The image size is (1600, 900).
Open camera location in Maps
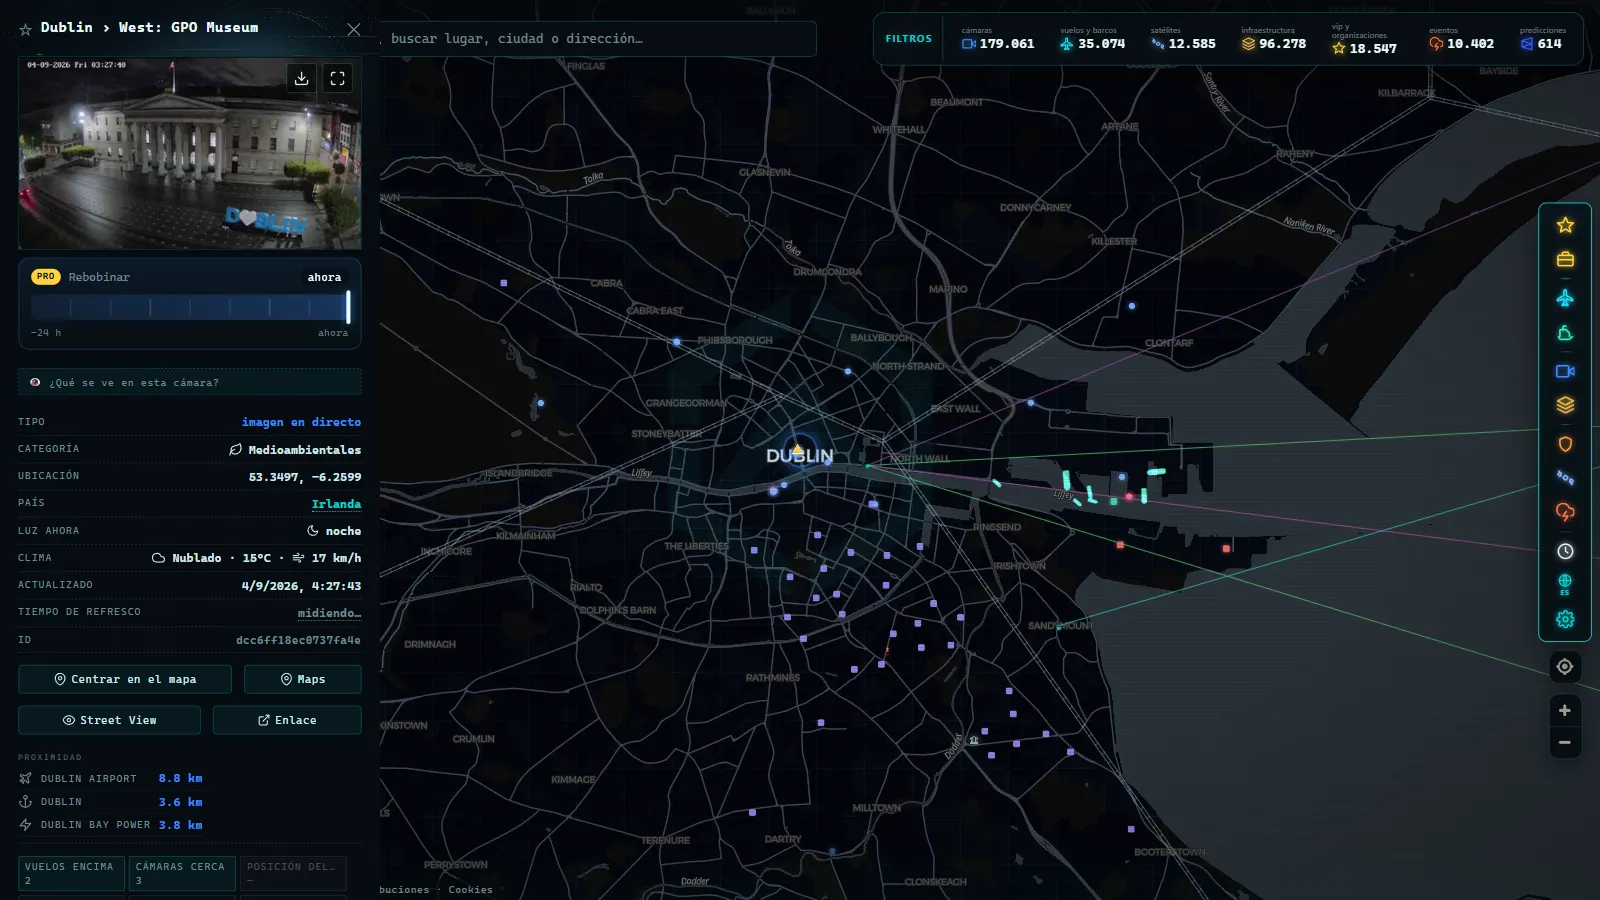click(303, 679)
